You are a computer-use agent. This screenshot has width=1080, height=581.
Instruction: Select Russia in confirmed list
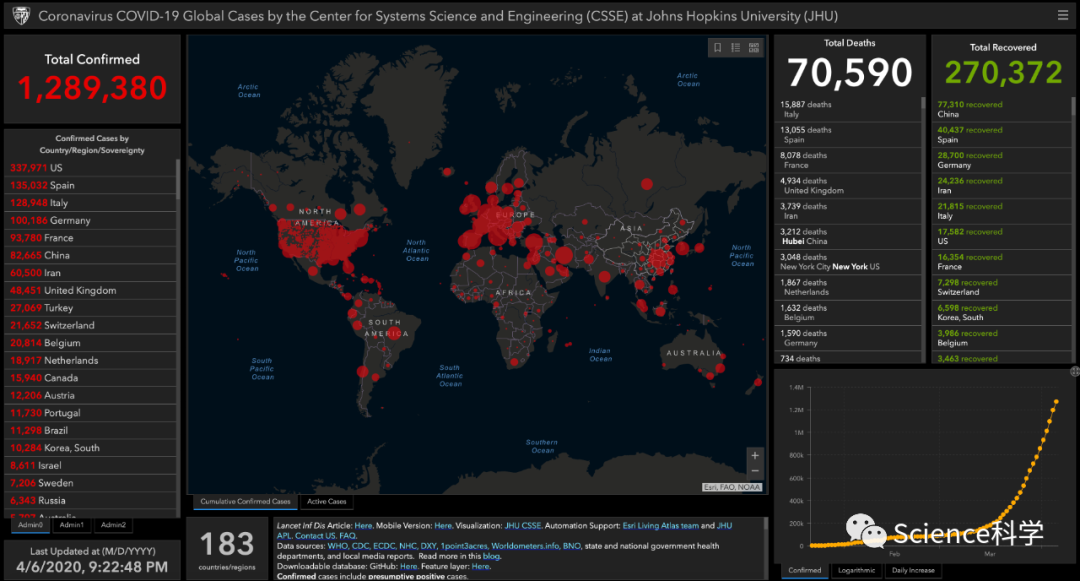point(91,500)
